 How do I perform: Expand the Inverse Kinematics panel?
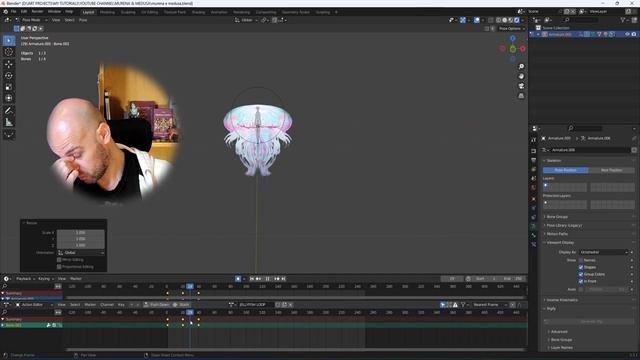click(x=562, y=300)
